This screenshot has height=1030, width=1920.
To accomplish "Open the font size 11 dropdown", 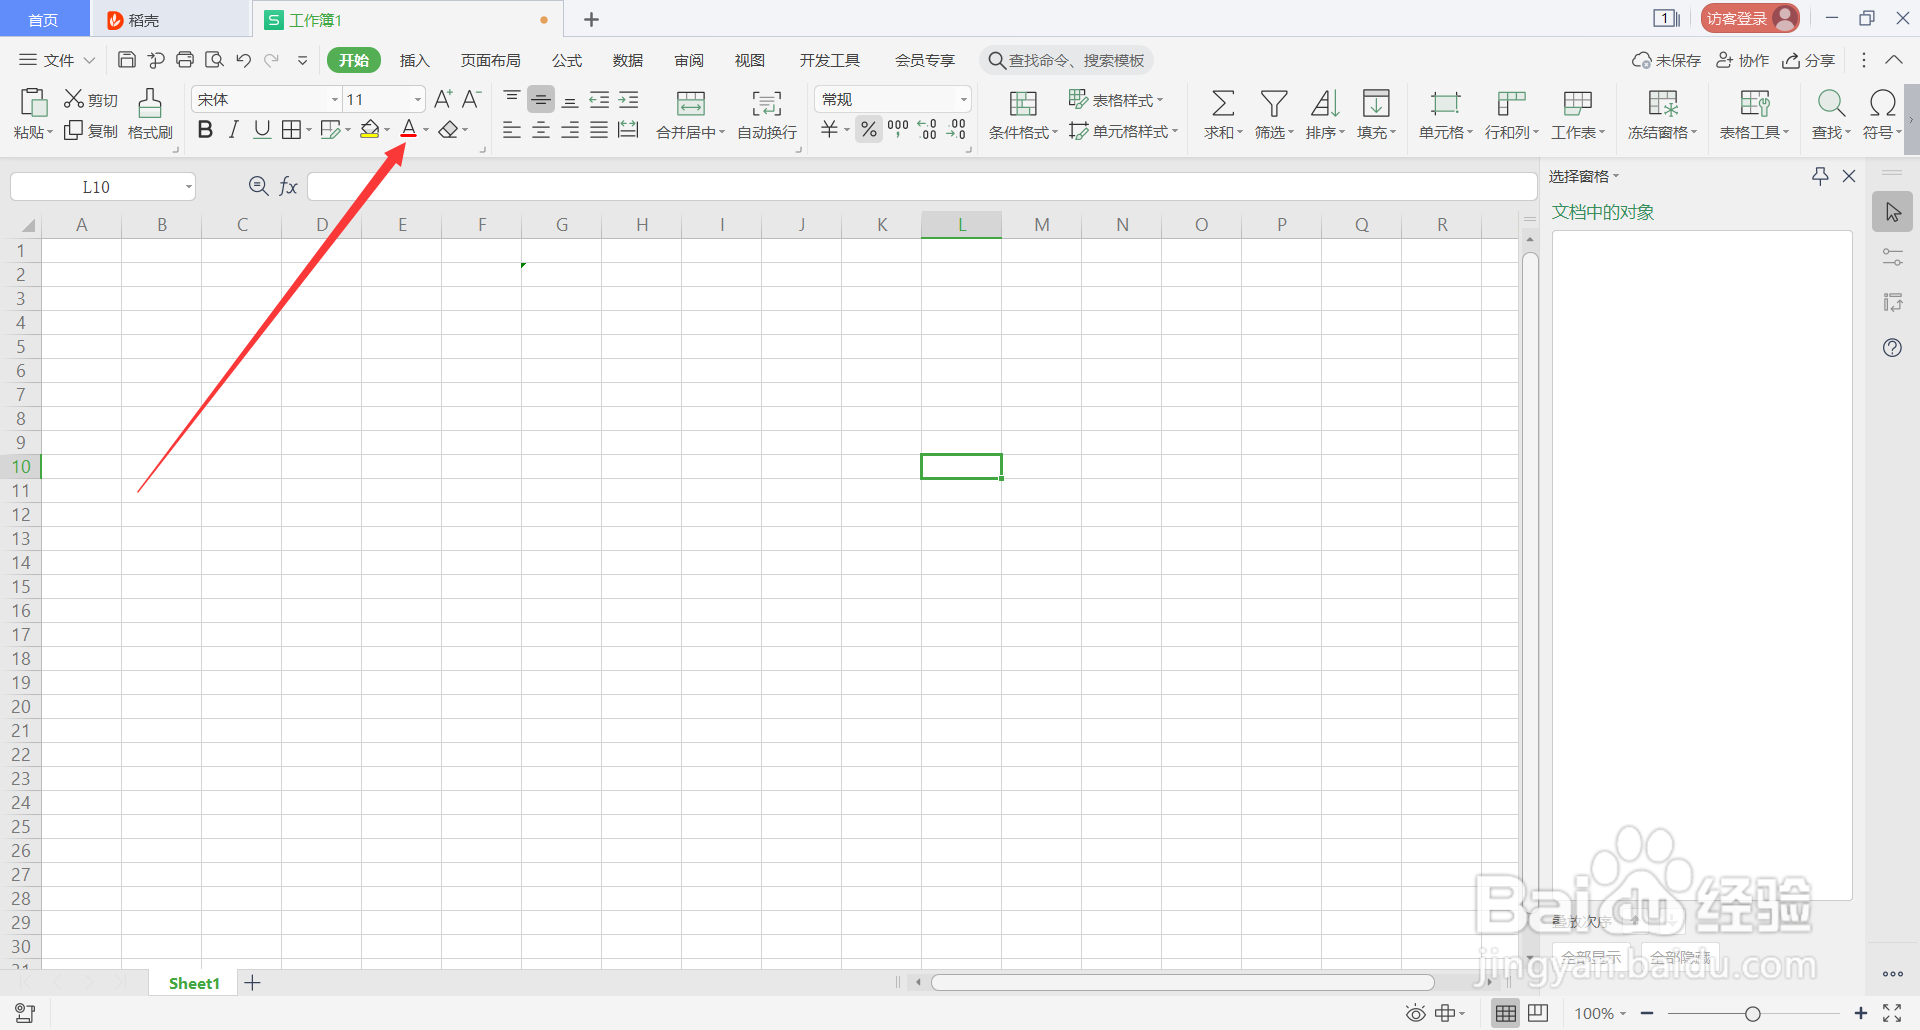I will 417,99.
